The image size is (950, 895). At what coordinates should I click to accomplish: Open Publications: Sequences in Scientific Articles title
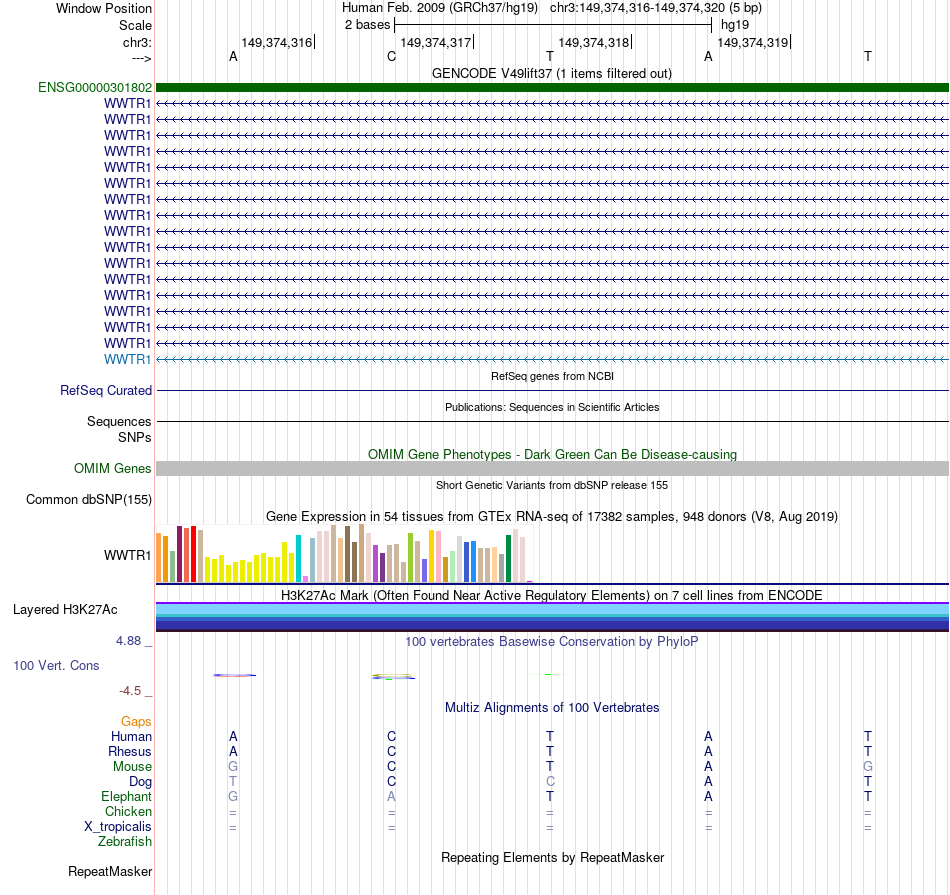(x=552, y=407)
